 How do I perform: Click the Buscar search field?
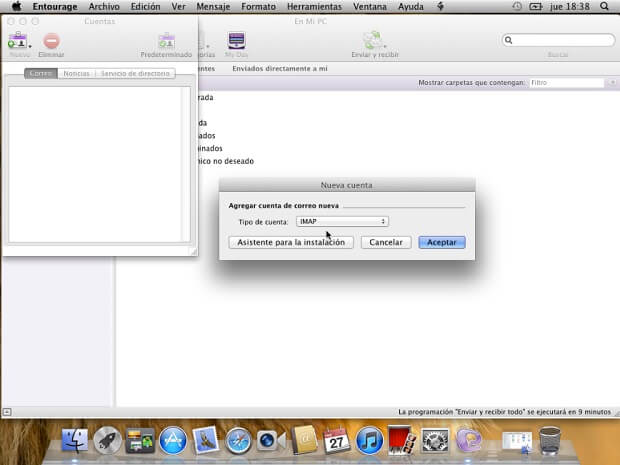coord(558,40)
